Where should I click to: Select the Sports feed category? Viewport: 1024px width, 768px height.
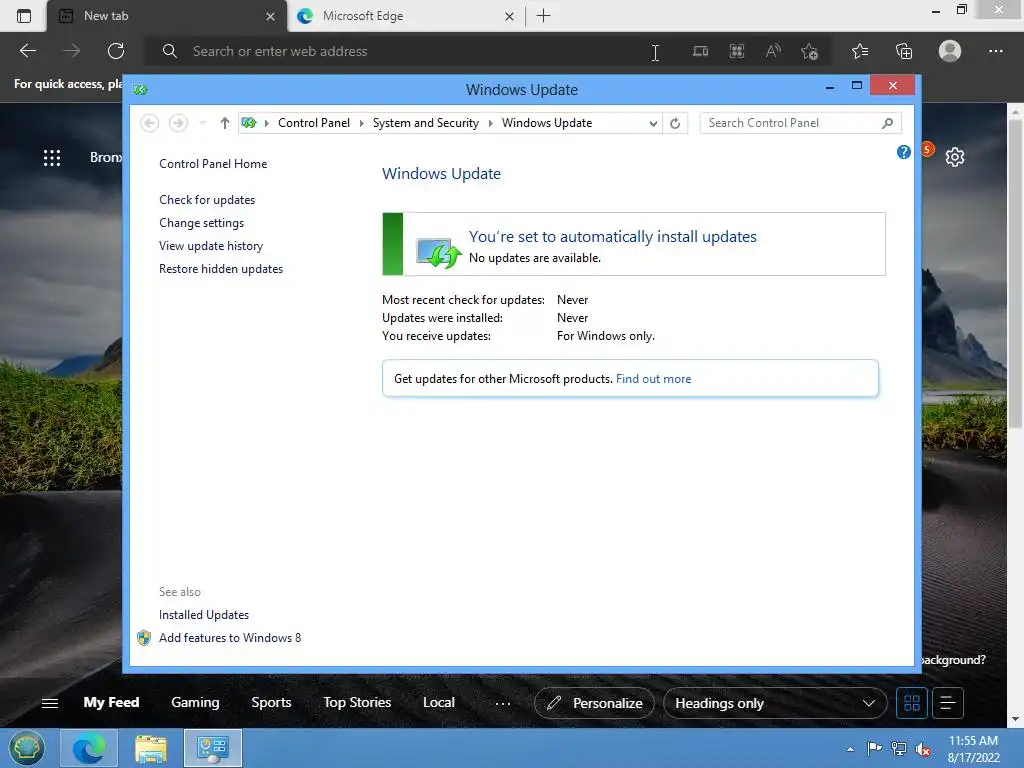tap(271, 703)
